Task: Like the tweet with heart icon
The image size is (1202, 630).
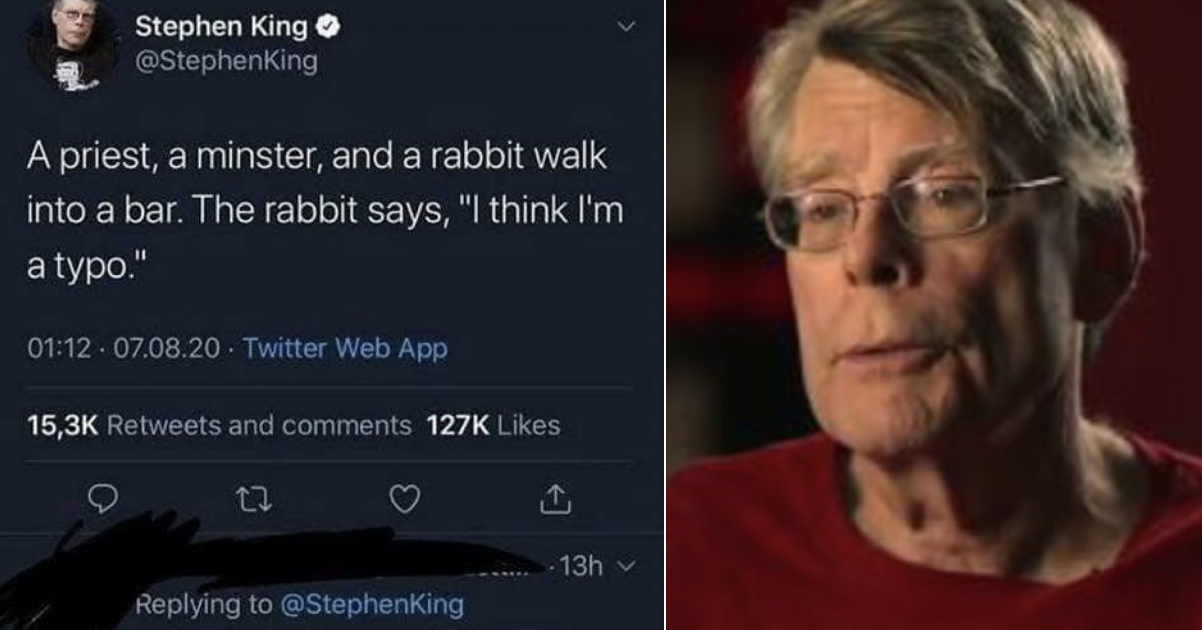Action: pyautogui.click(x=404, y=498)
